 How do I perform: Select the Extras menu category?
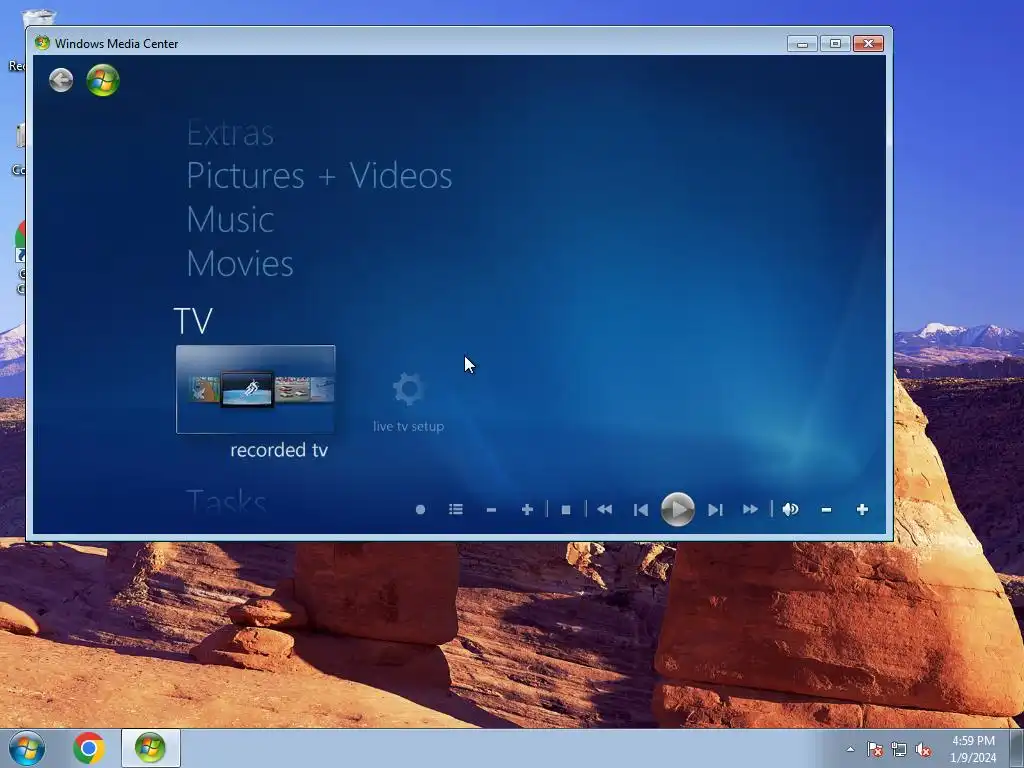coord(230,133)
